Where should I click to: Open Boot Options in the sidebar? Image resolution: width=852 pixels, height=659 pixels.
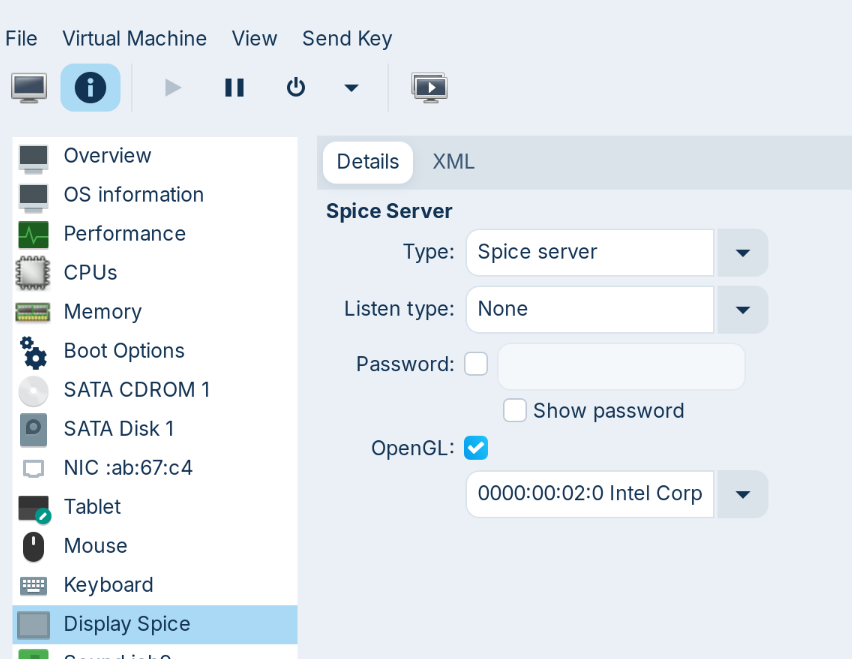point(124,351)
